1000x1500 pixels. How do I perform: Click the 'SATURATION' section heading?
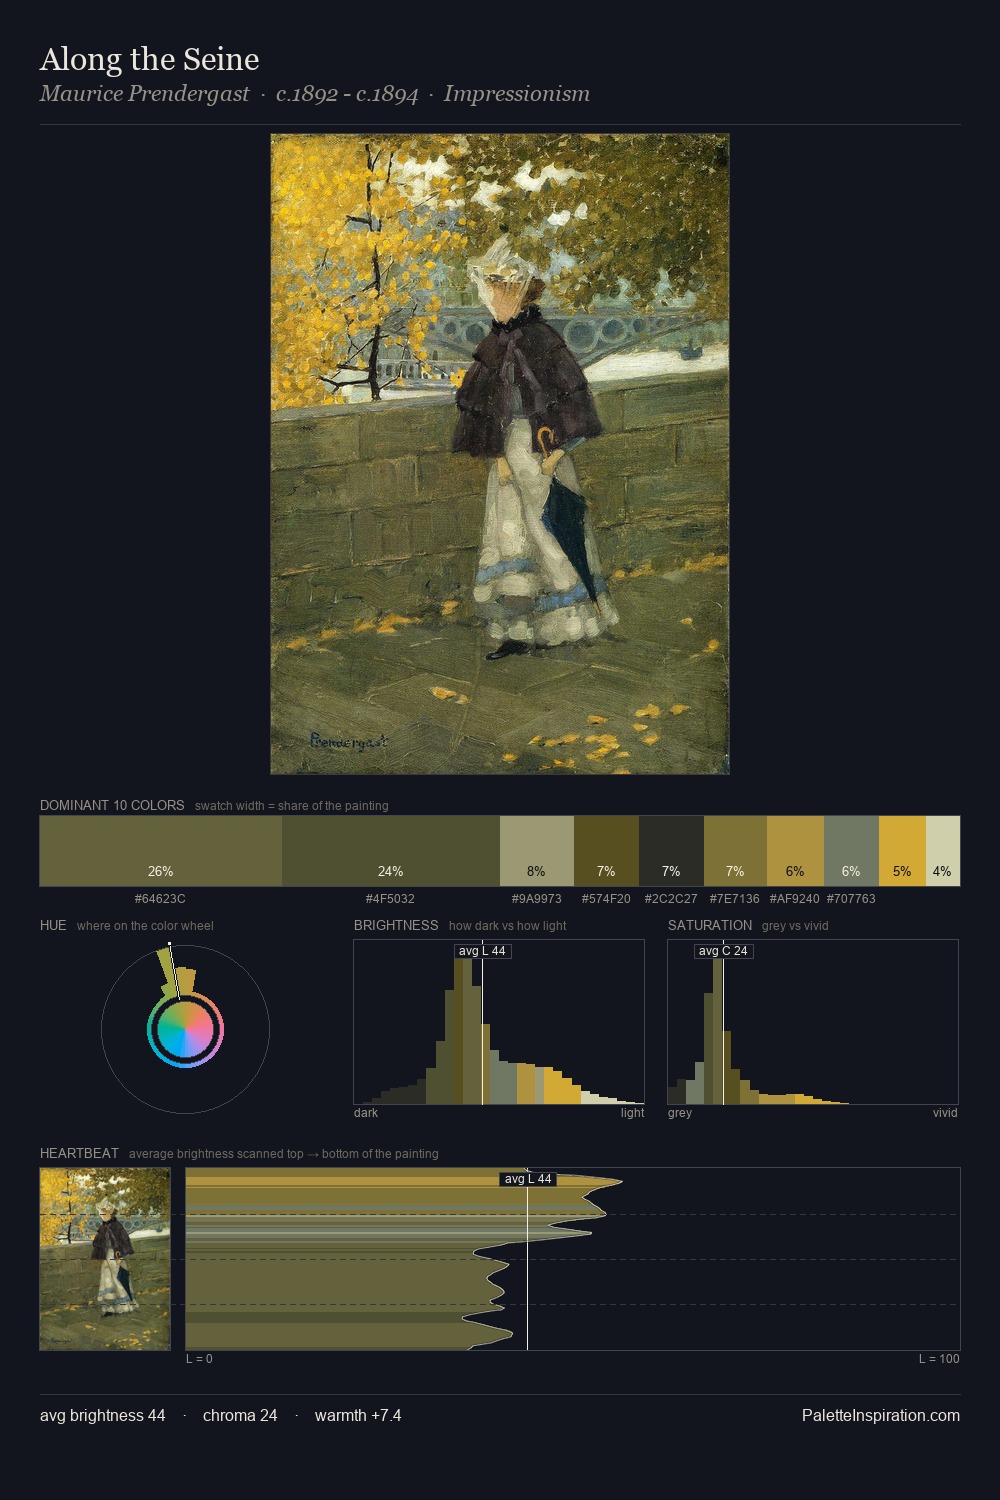click(710, 925)
